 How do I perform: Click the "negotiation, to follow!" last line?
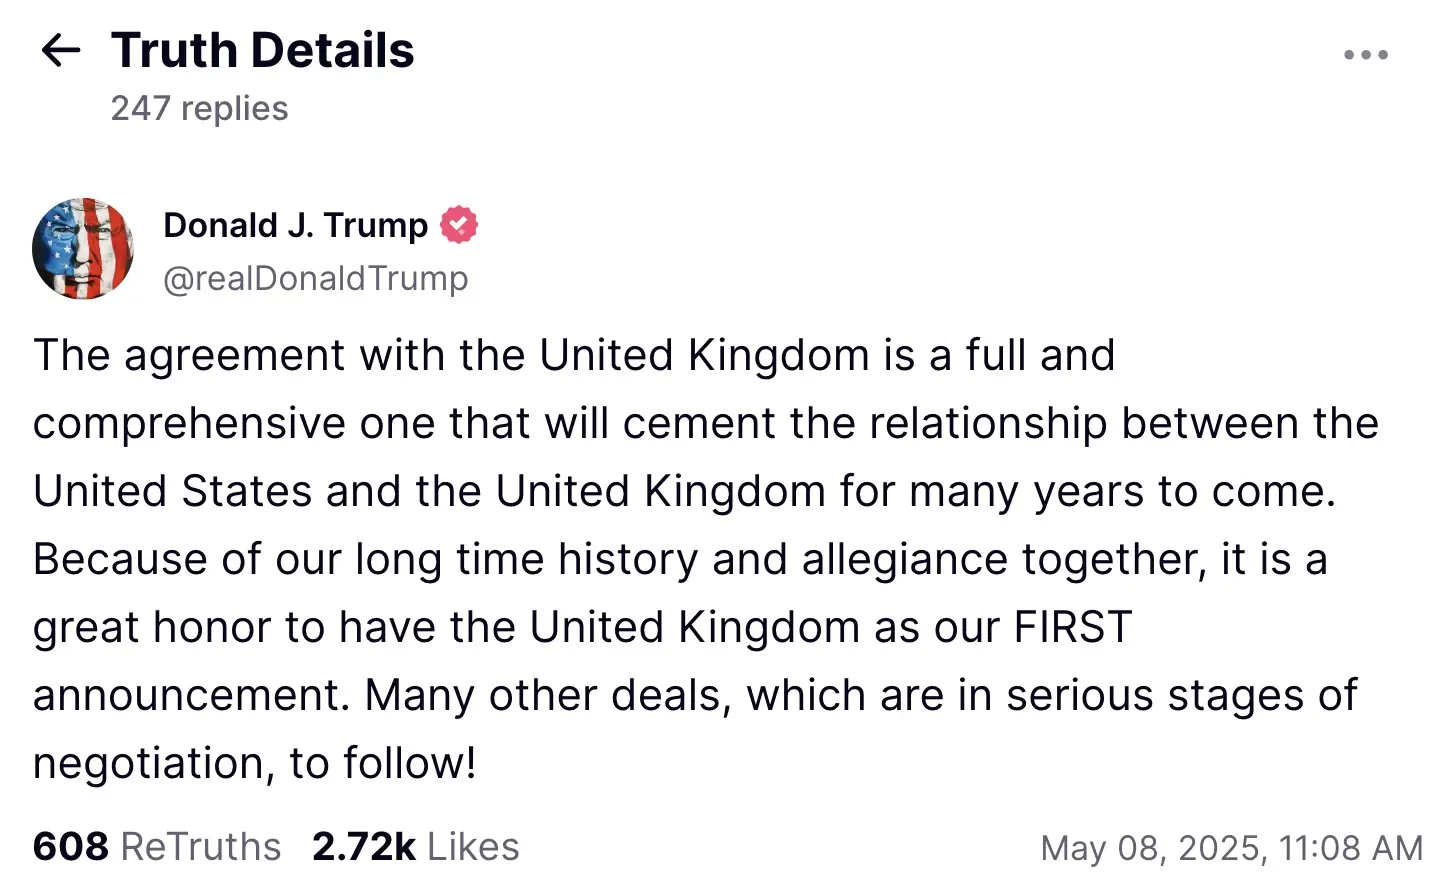point(254,764)
